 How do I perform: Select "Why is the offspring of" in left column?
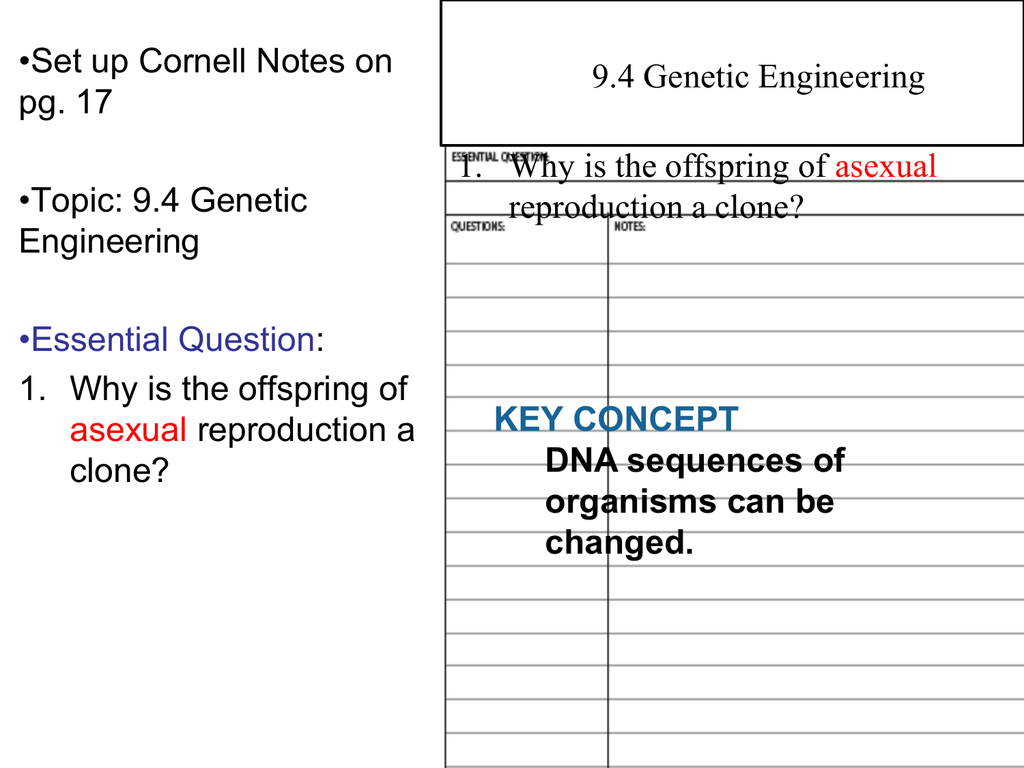tap(239, 388)
